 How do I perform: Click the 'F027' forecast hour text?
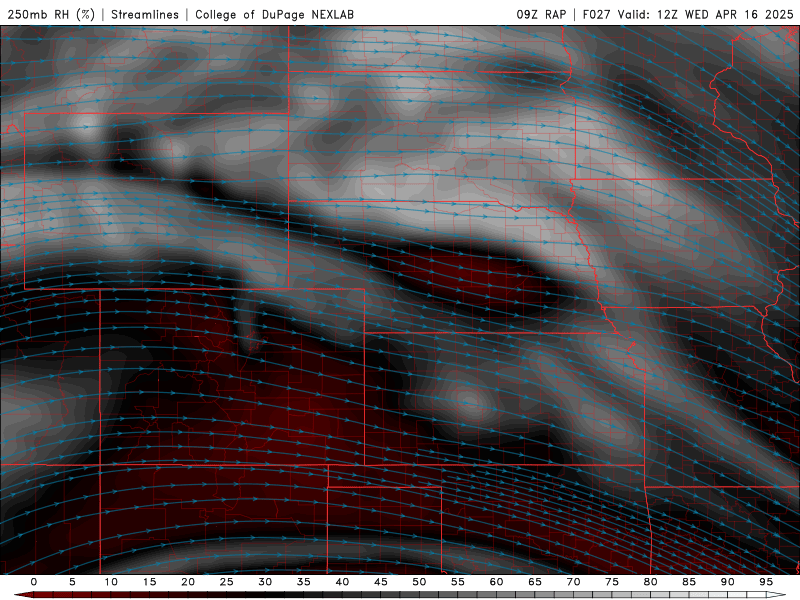596,14
